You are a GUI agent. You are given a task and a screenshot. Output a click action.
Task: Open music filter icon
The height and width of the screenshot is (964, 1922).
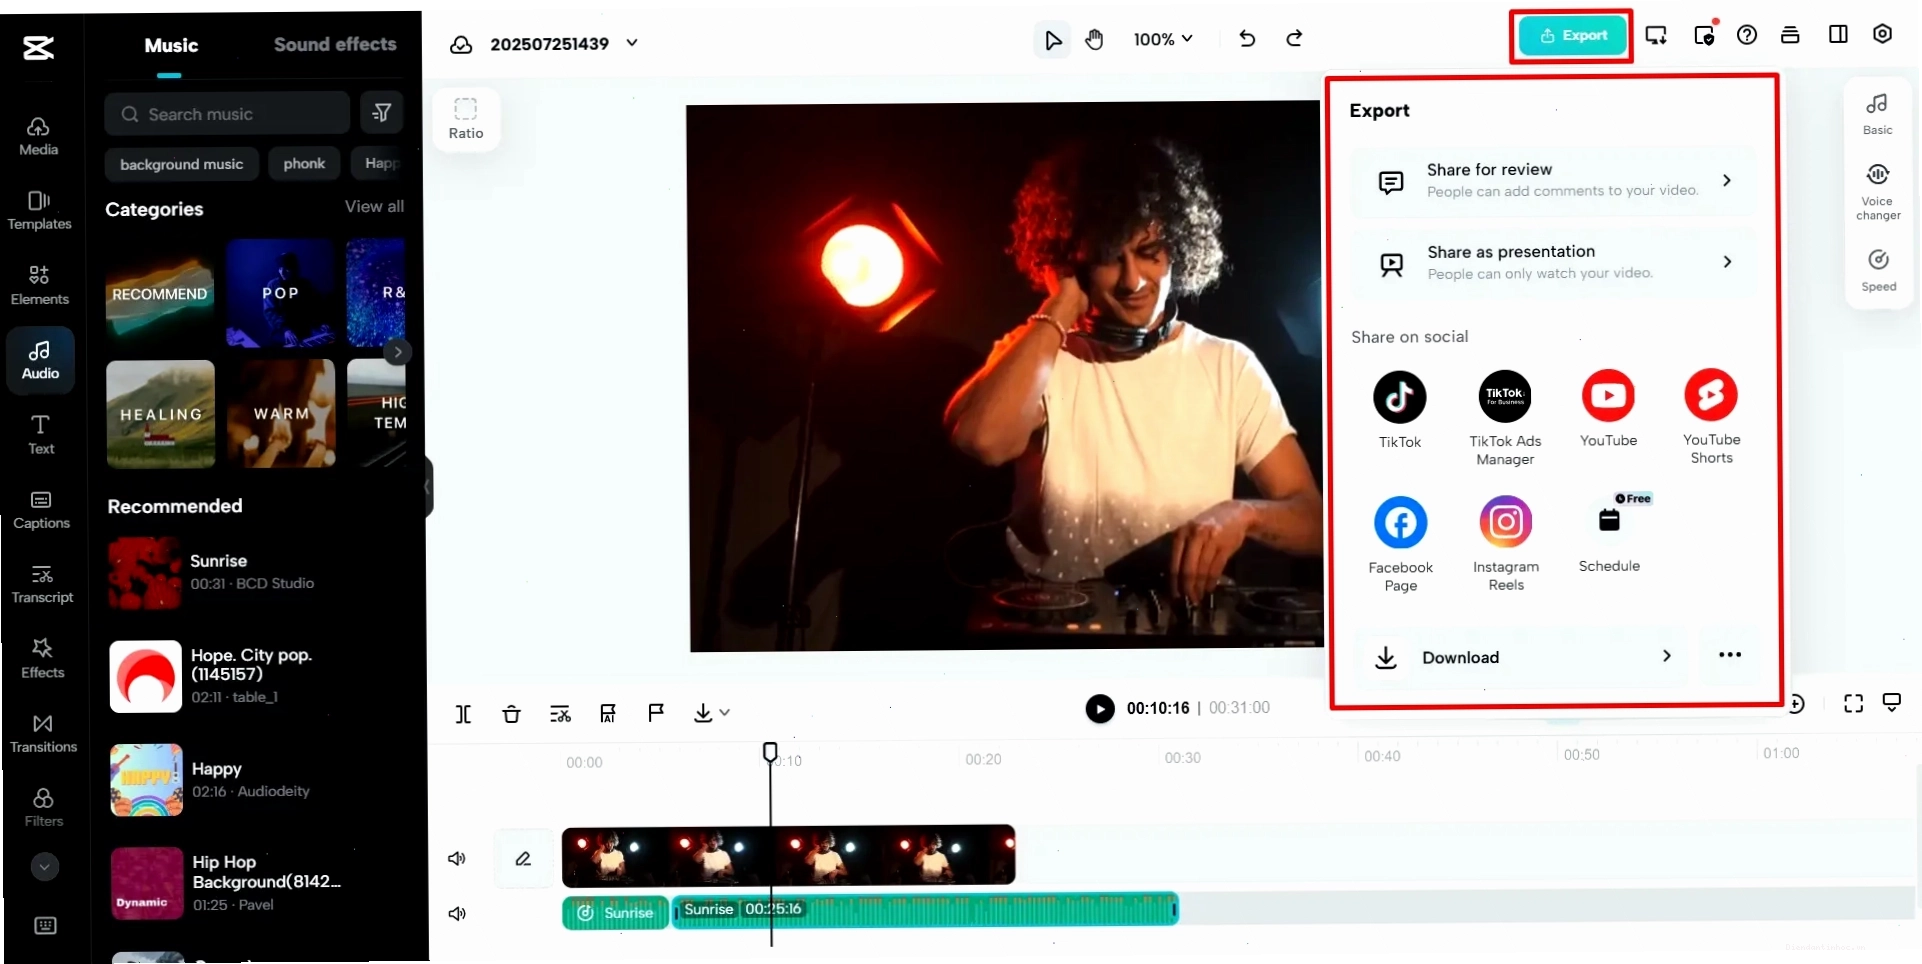point(381,113)
